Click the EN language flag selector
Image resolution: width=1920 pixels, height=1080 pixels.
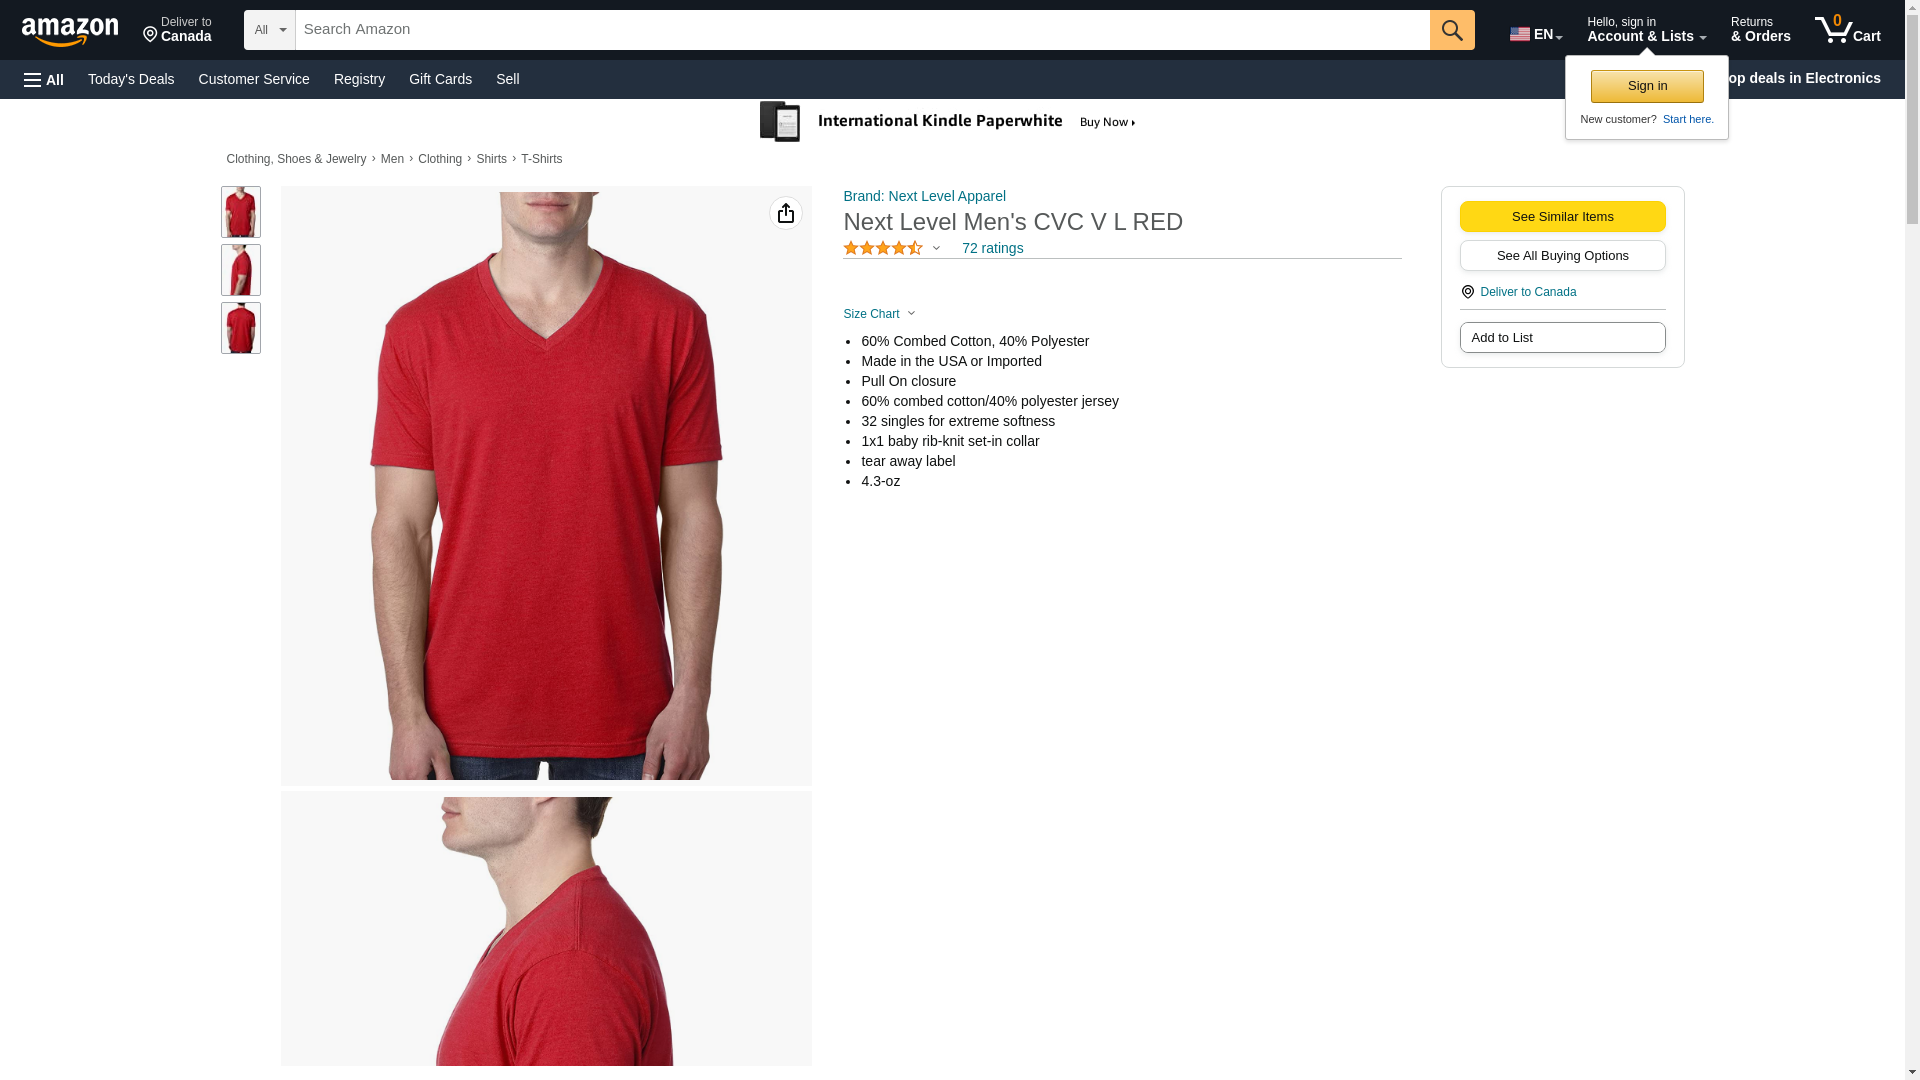pyautogui.click(x=1536, y=34)
